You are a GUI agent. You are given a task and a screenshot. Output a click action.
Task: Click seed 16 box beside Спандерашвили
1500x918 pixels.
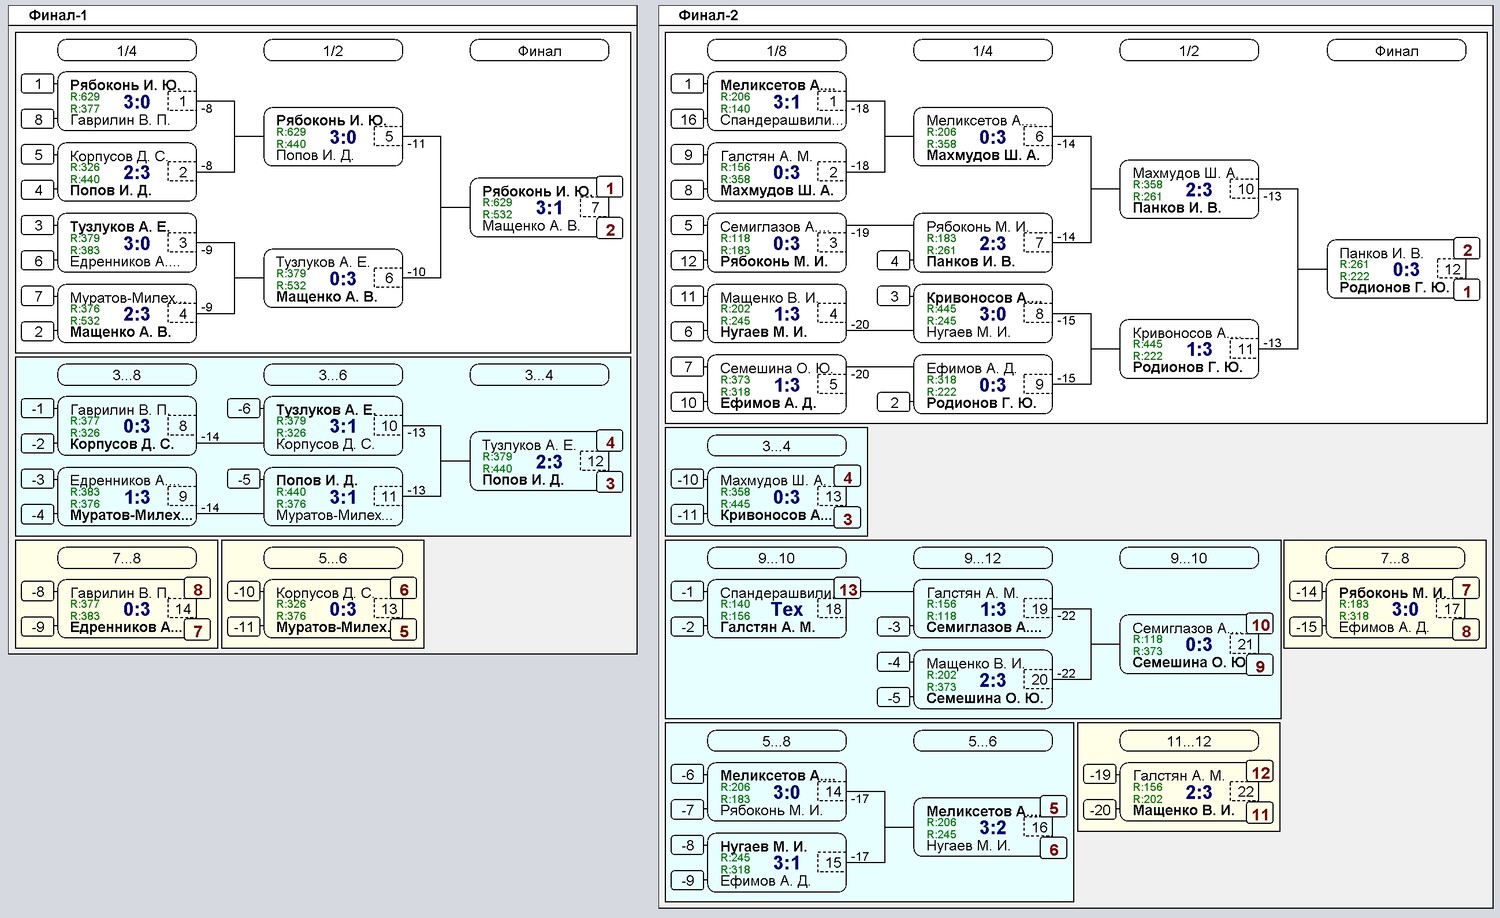[x=688, y=119]
